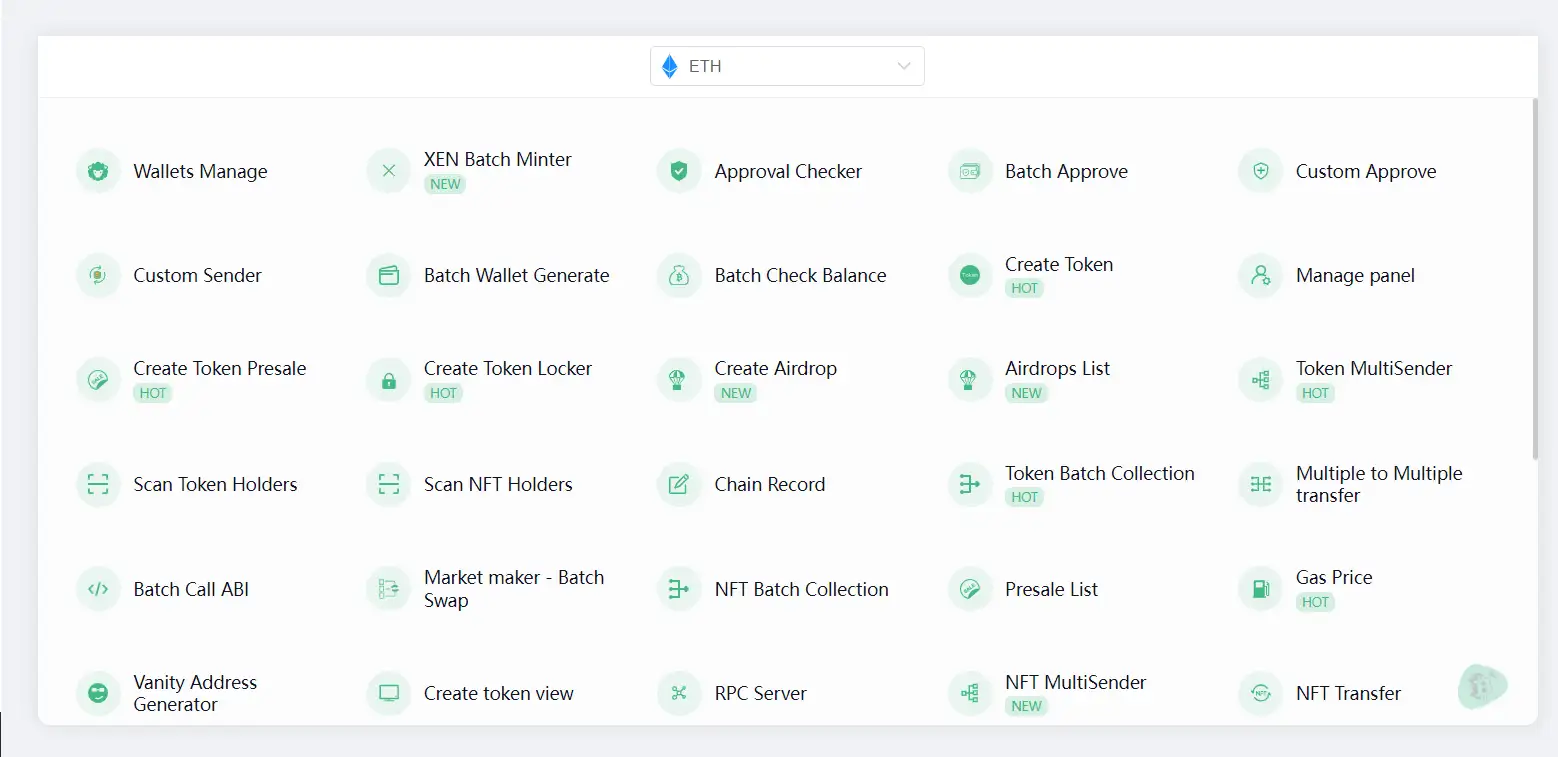Click the floating assistant bubble icon
The image size is (1558, 757).
click(1482, 686)
